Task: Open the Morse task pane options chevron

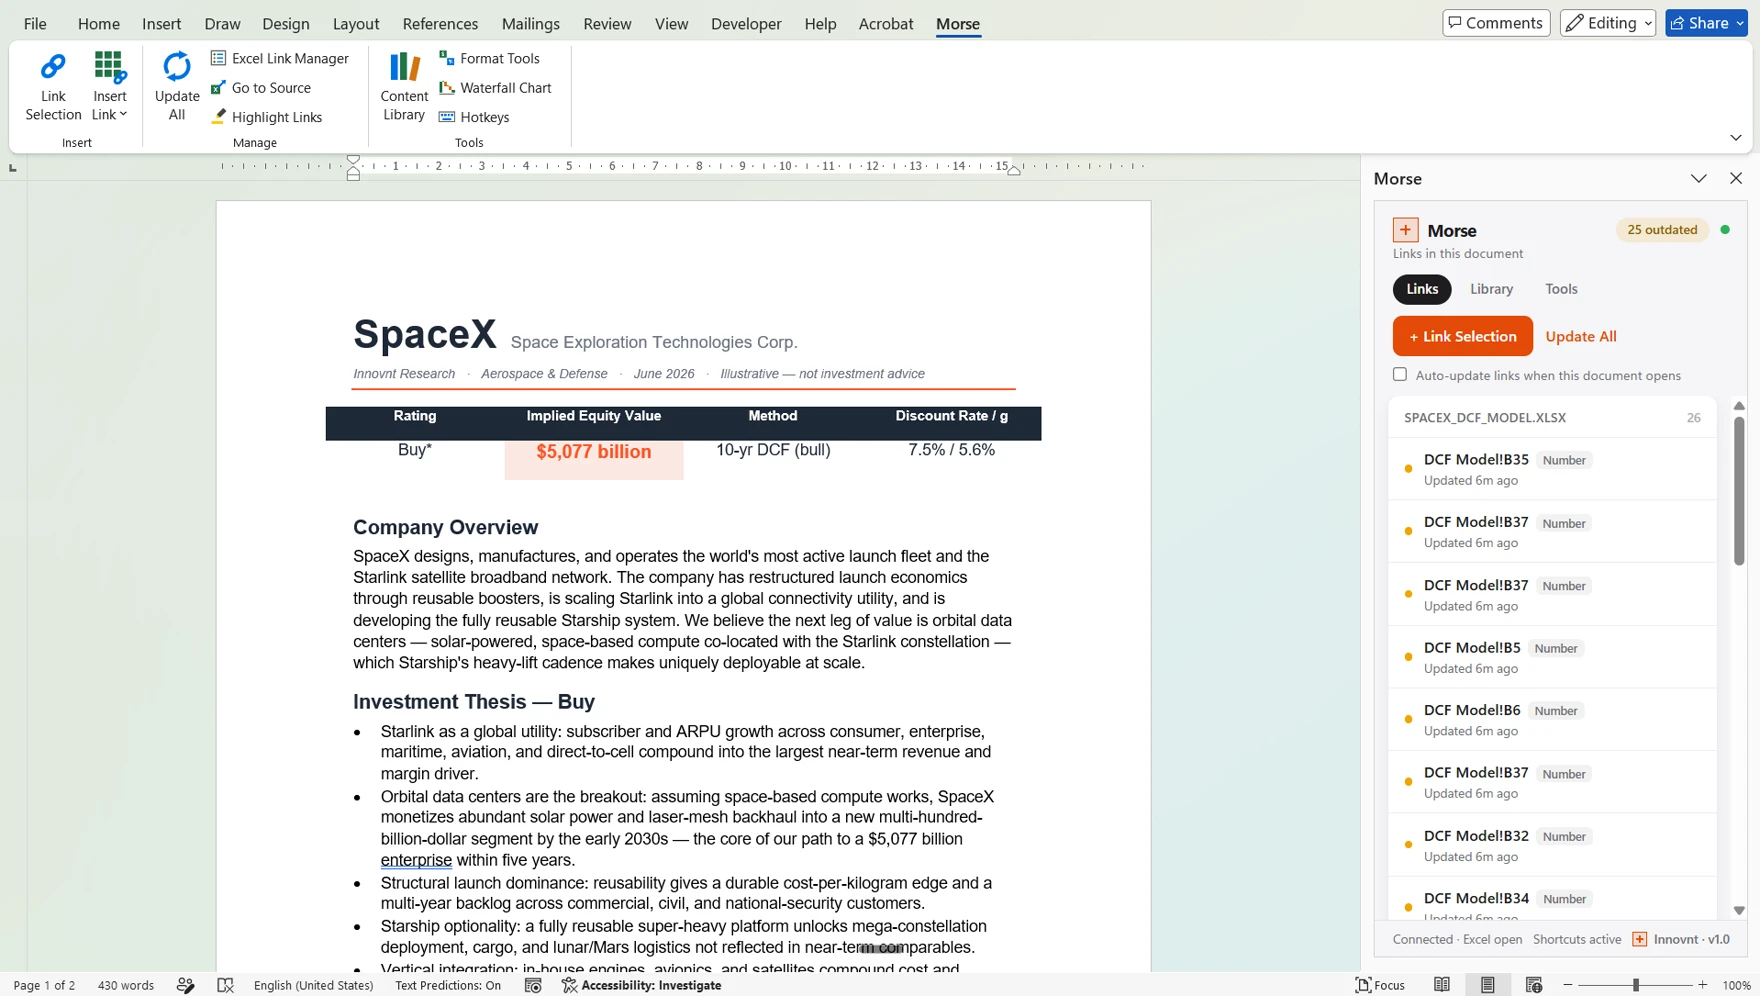Action: click(x=1699, y=178)
